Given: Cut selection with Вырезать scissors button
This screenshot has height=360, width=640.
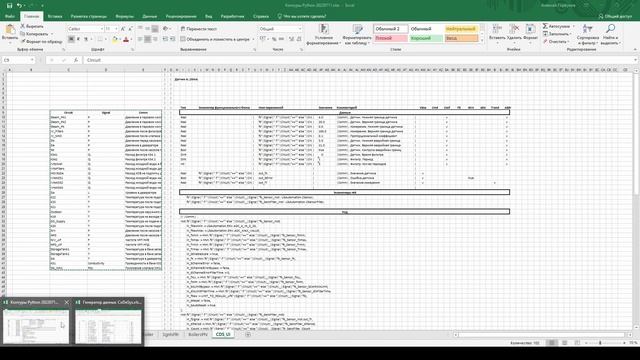Looking at the screenshot, I should (x=32, y=26).
